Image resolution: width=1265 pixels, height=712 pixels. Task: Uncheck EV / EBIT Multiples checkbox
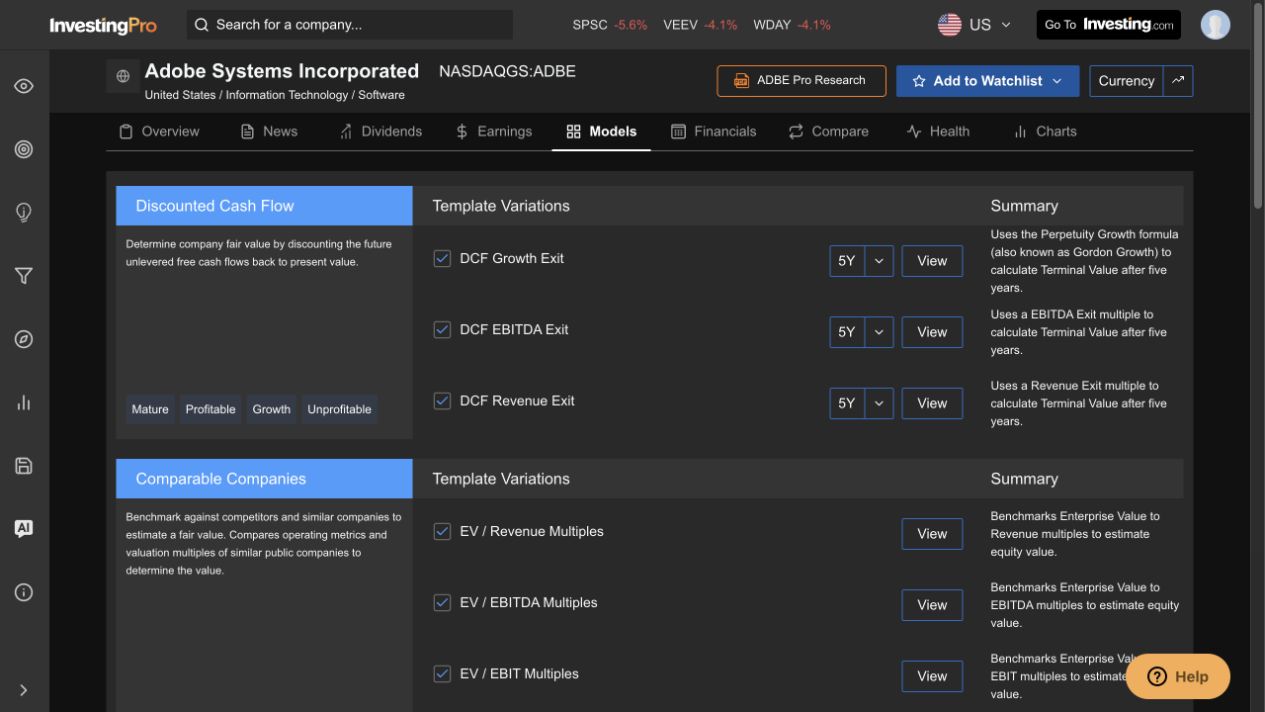pyautogui.click(x=442, y=674)
